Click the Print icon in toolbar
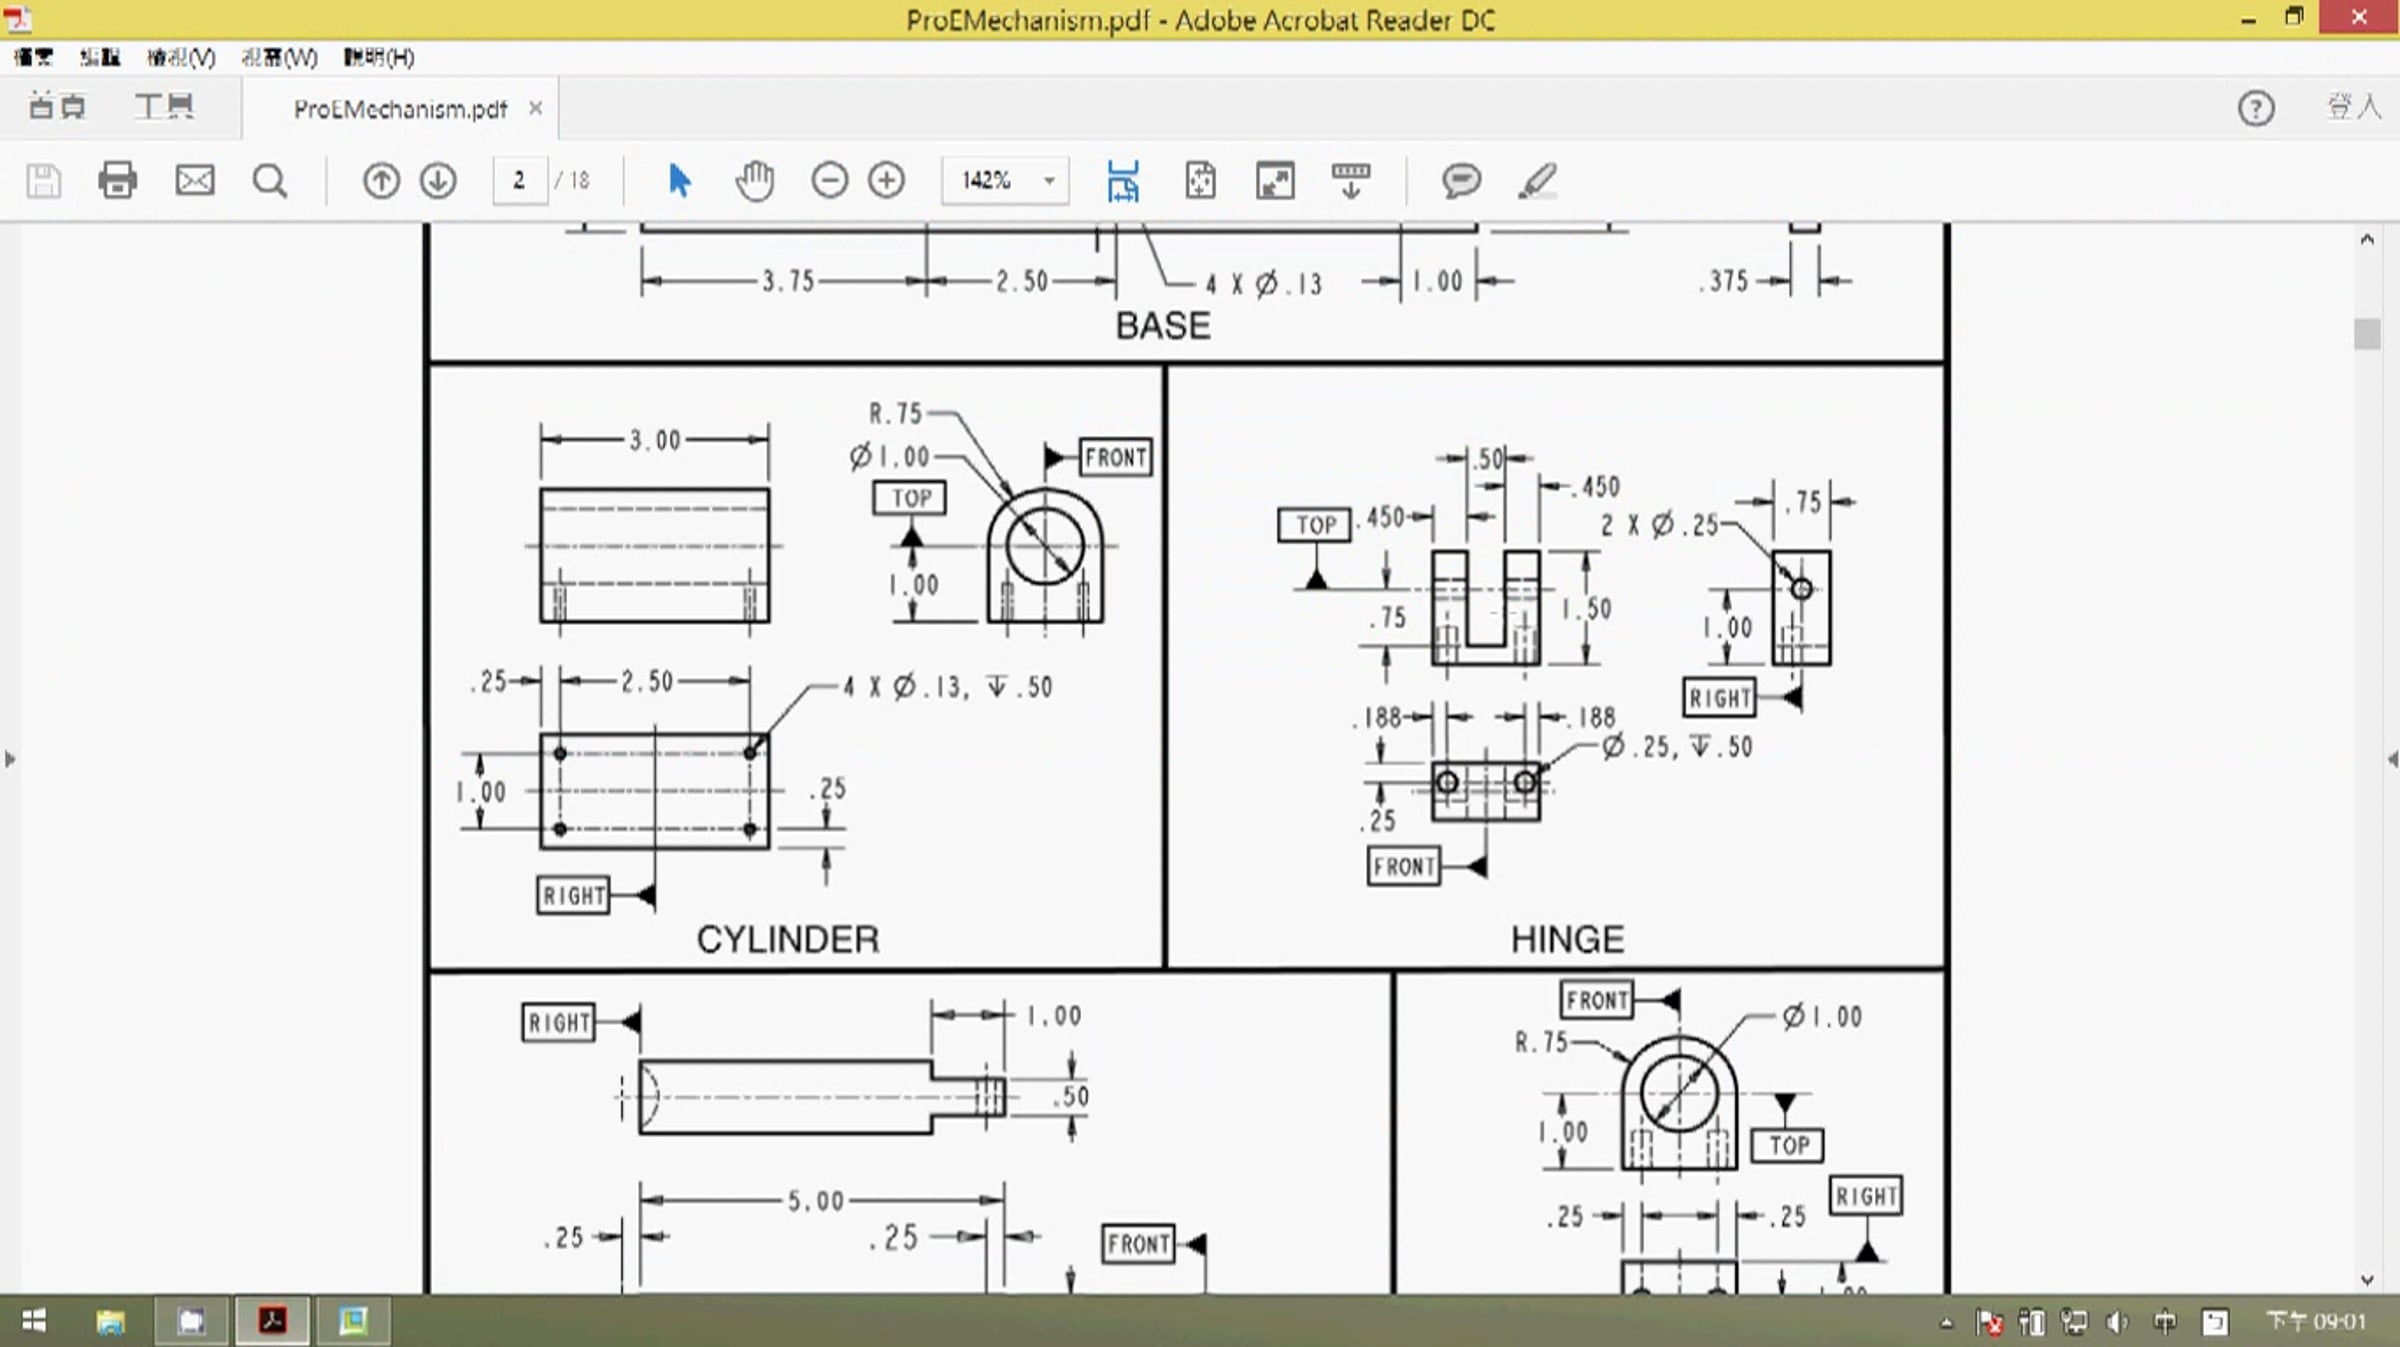2400x1347 pixels. tap(117, 181)
